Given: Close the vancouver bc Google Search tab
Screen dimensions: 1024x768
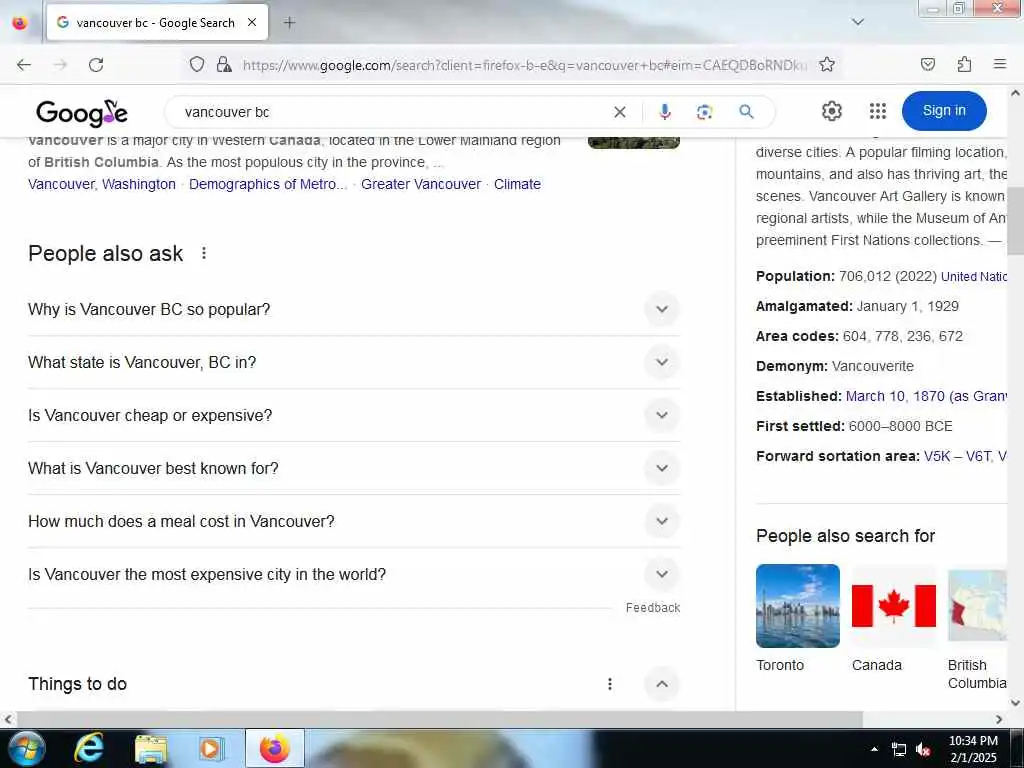Looking at the screenshot, I should [251, 22].
